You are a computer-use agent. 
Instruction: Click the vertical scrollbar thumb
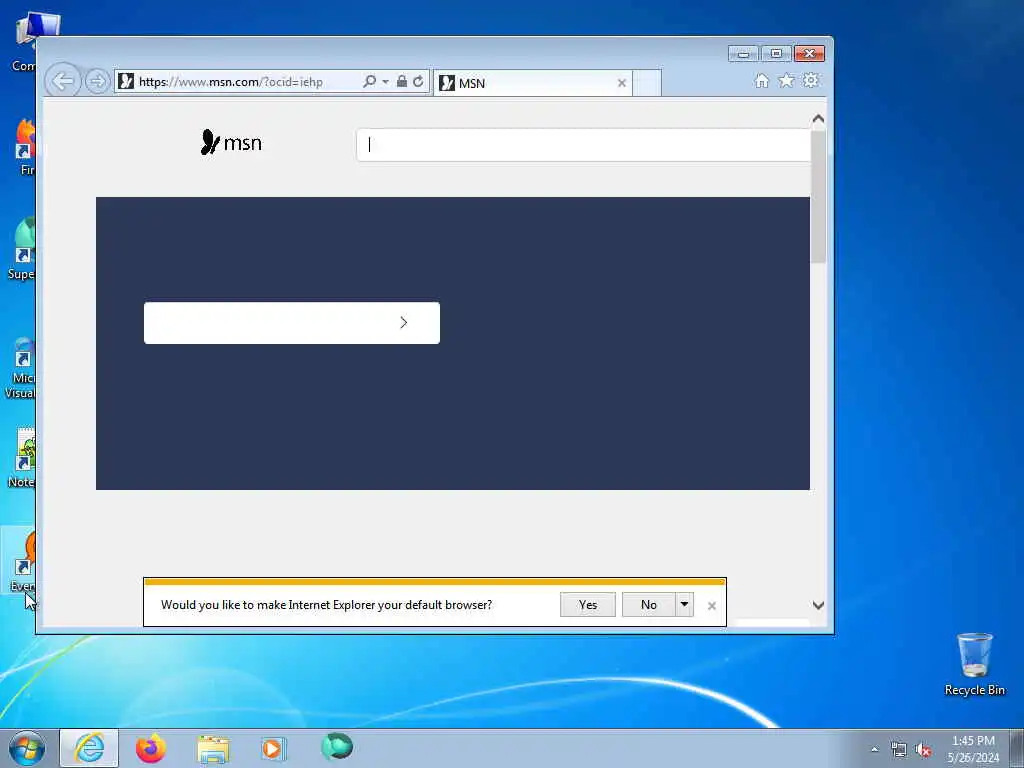click(818, 197)
